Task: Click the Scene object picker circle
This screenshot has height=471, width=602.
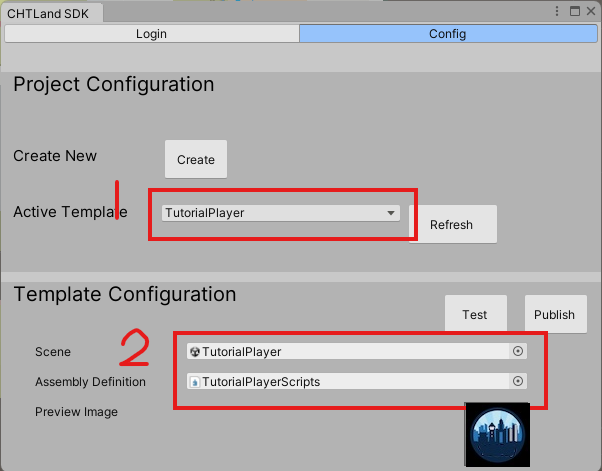Action: [518, 351]
